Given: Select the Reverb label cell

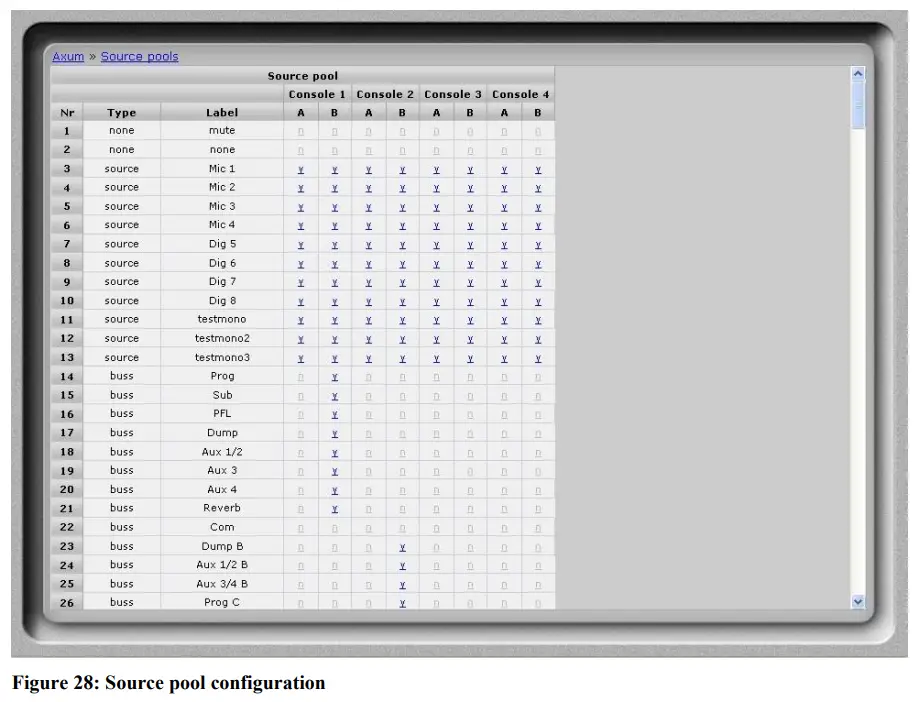Looking at the screenshot, I should pos(222,508).
